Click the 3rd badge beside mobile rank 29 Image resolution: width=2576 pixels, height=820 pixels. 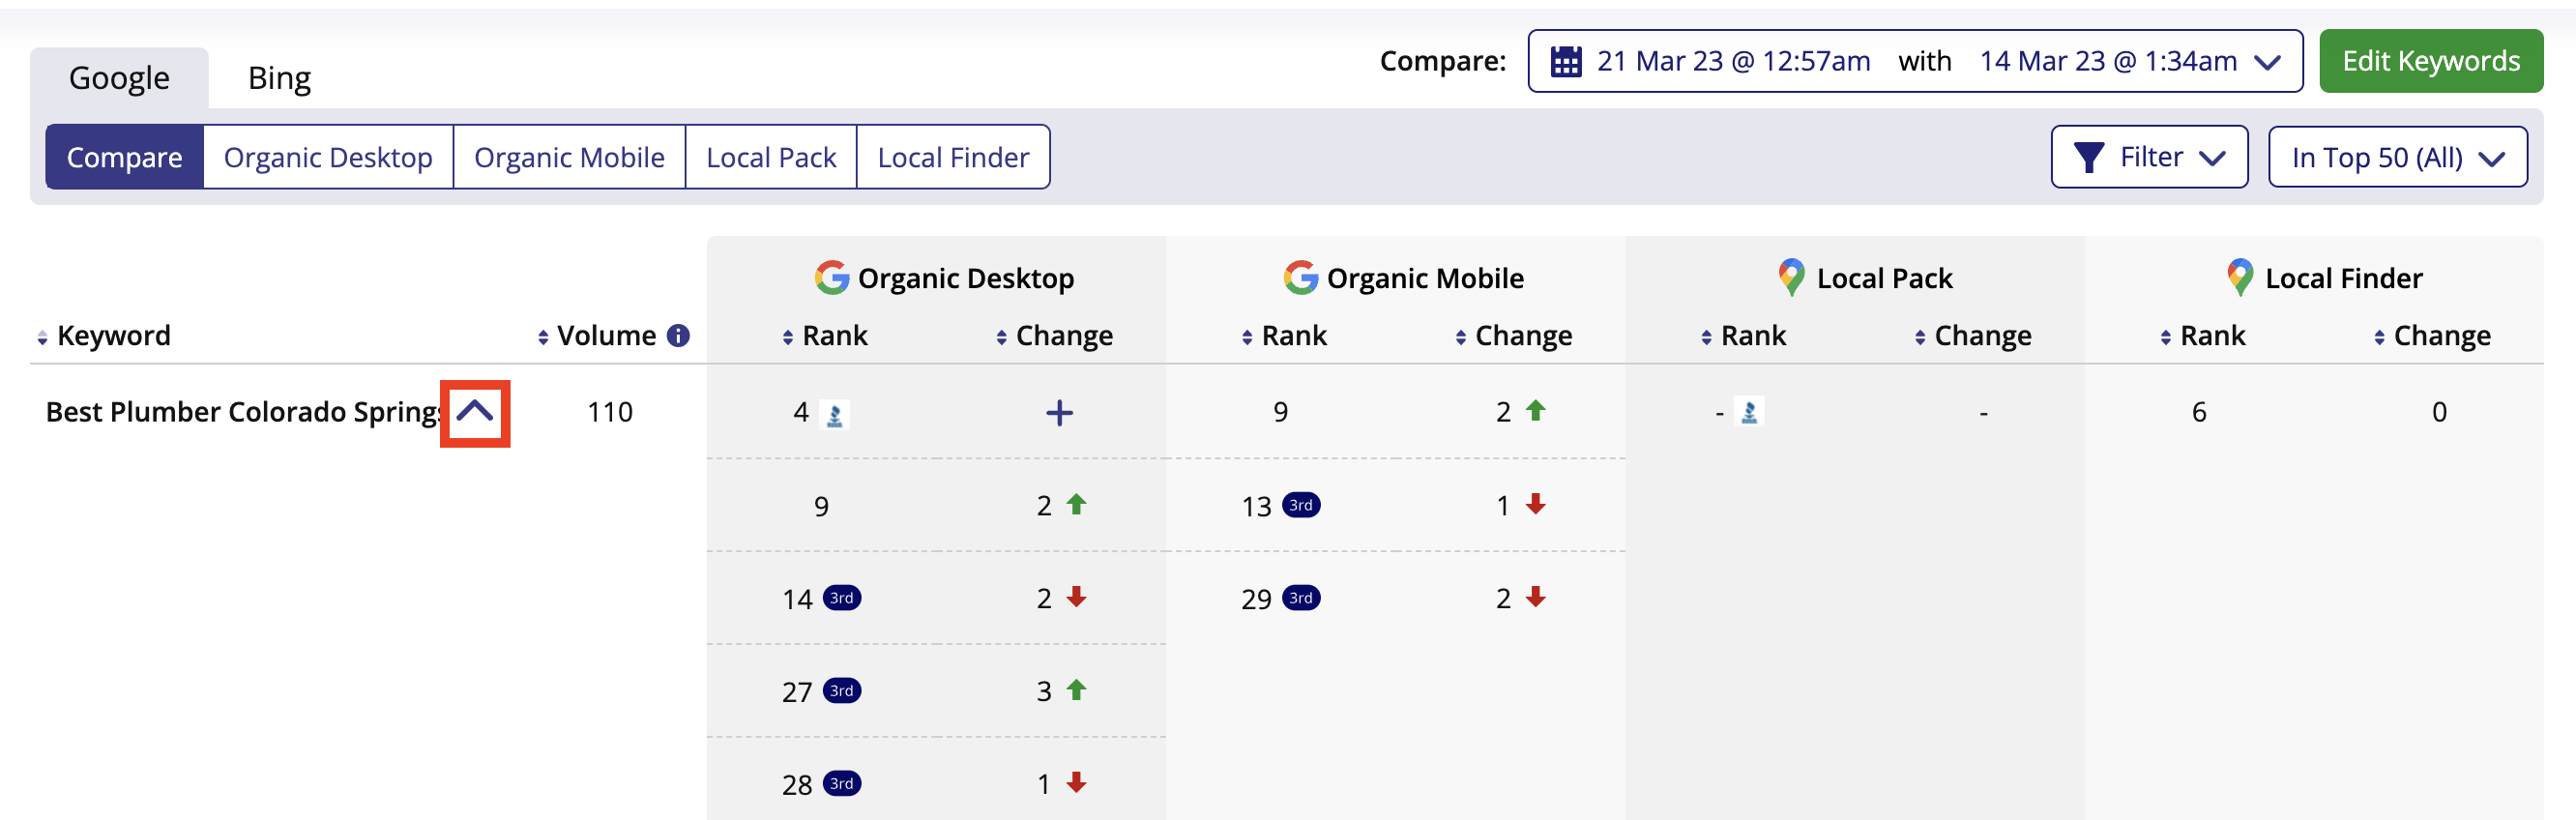(x=1301, y=598)
